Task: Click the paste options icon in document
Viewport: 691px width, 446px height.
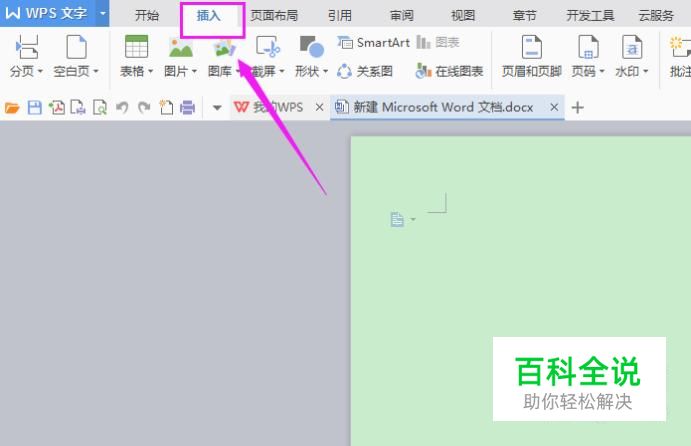Action: tap(397, 219)
